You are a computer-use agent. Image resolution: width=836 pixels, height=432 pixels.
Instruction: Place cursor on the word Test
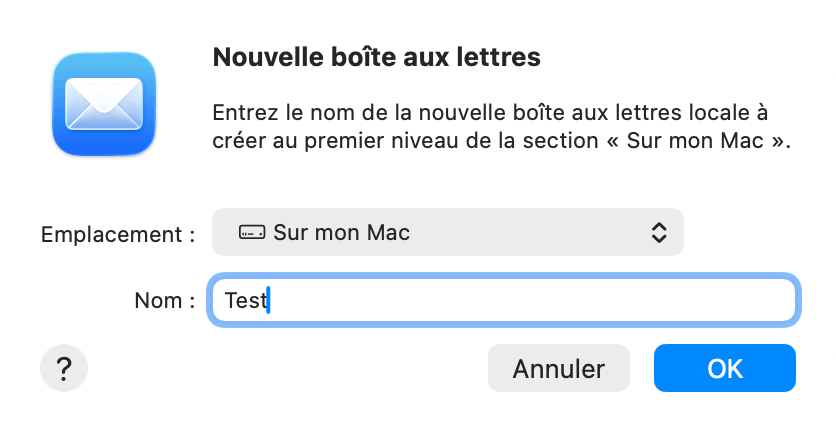pos(244,300)
